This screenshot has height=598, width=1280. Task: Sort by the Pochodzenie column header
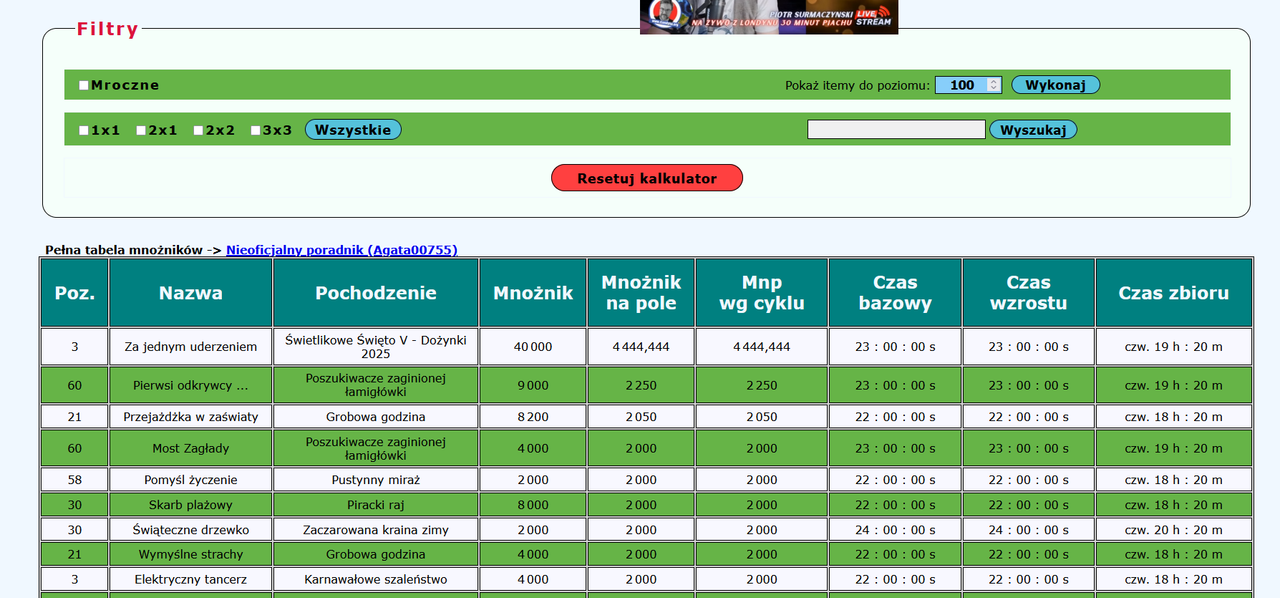click(x=376, y=293)
